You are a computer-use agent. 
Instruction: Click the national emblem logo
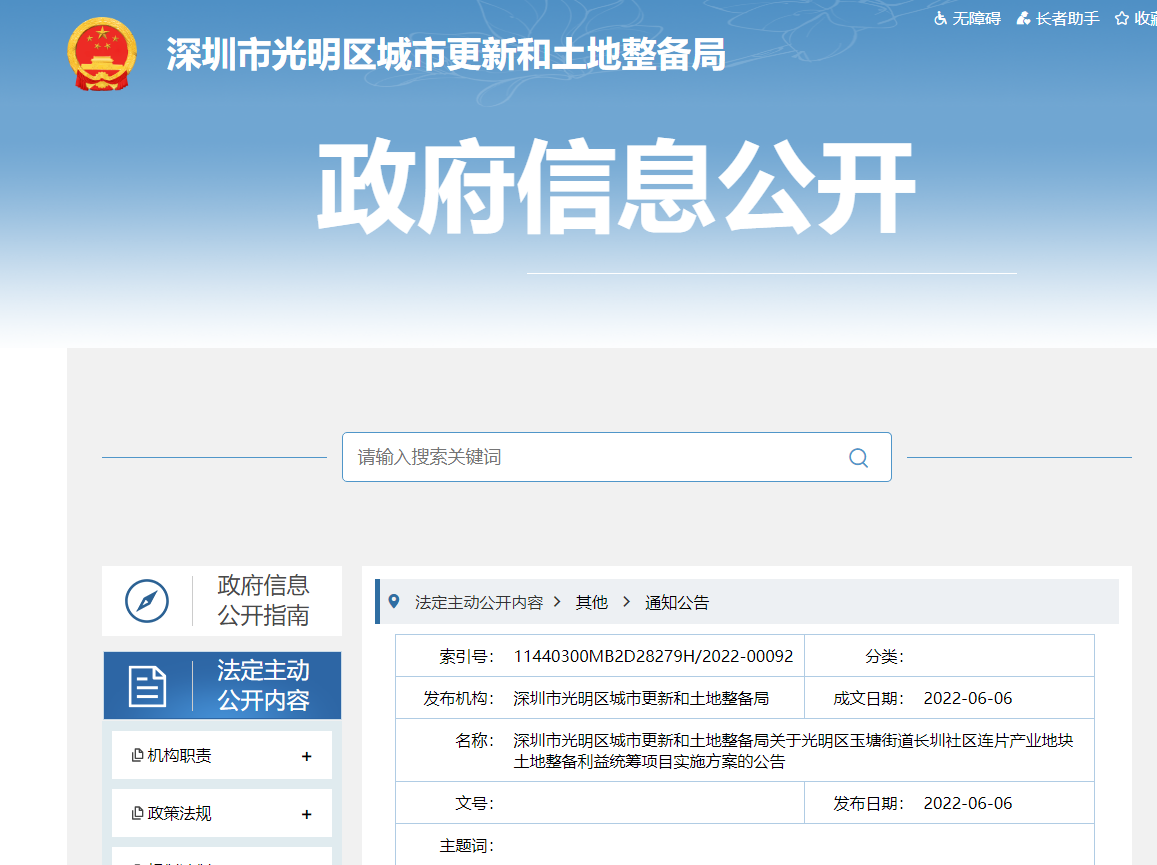(x=98, y=54)
